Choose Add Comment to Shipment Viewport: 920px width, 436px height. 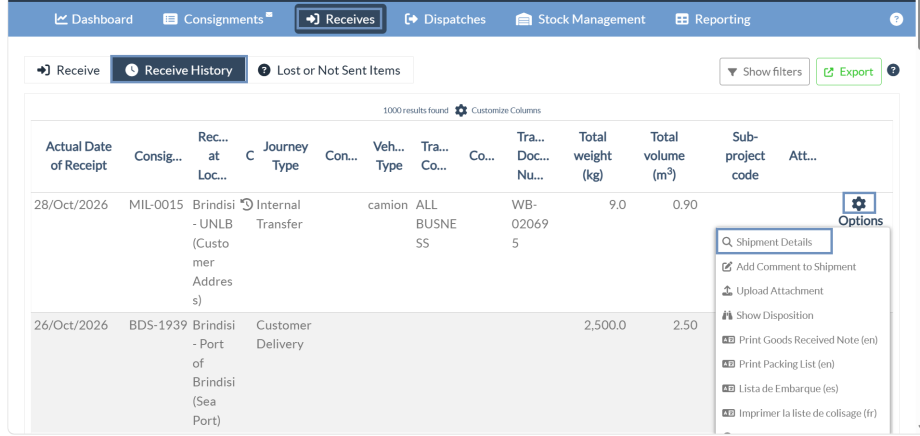[788, 267]
